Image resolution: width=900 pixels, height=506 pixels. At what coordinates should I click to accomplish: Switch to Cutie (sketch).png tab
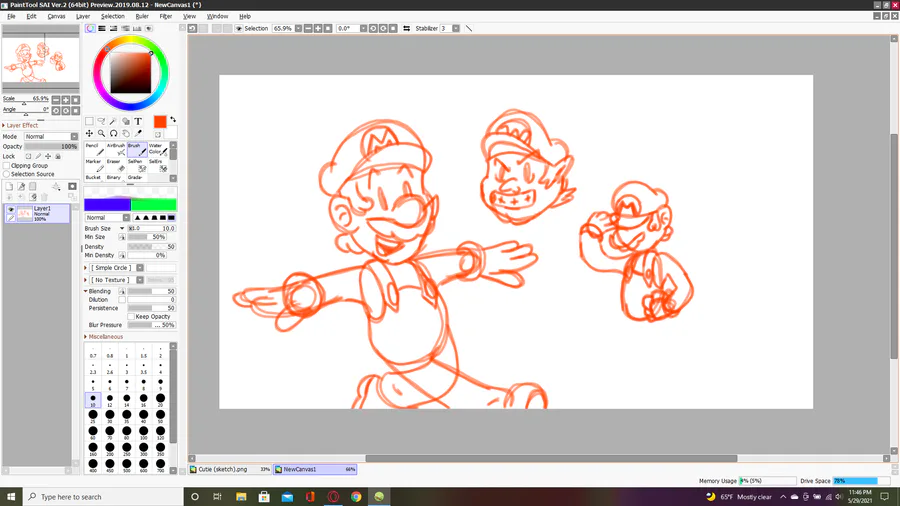click(x=230, y=469)
